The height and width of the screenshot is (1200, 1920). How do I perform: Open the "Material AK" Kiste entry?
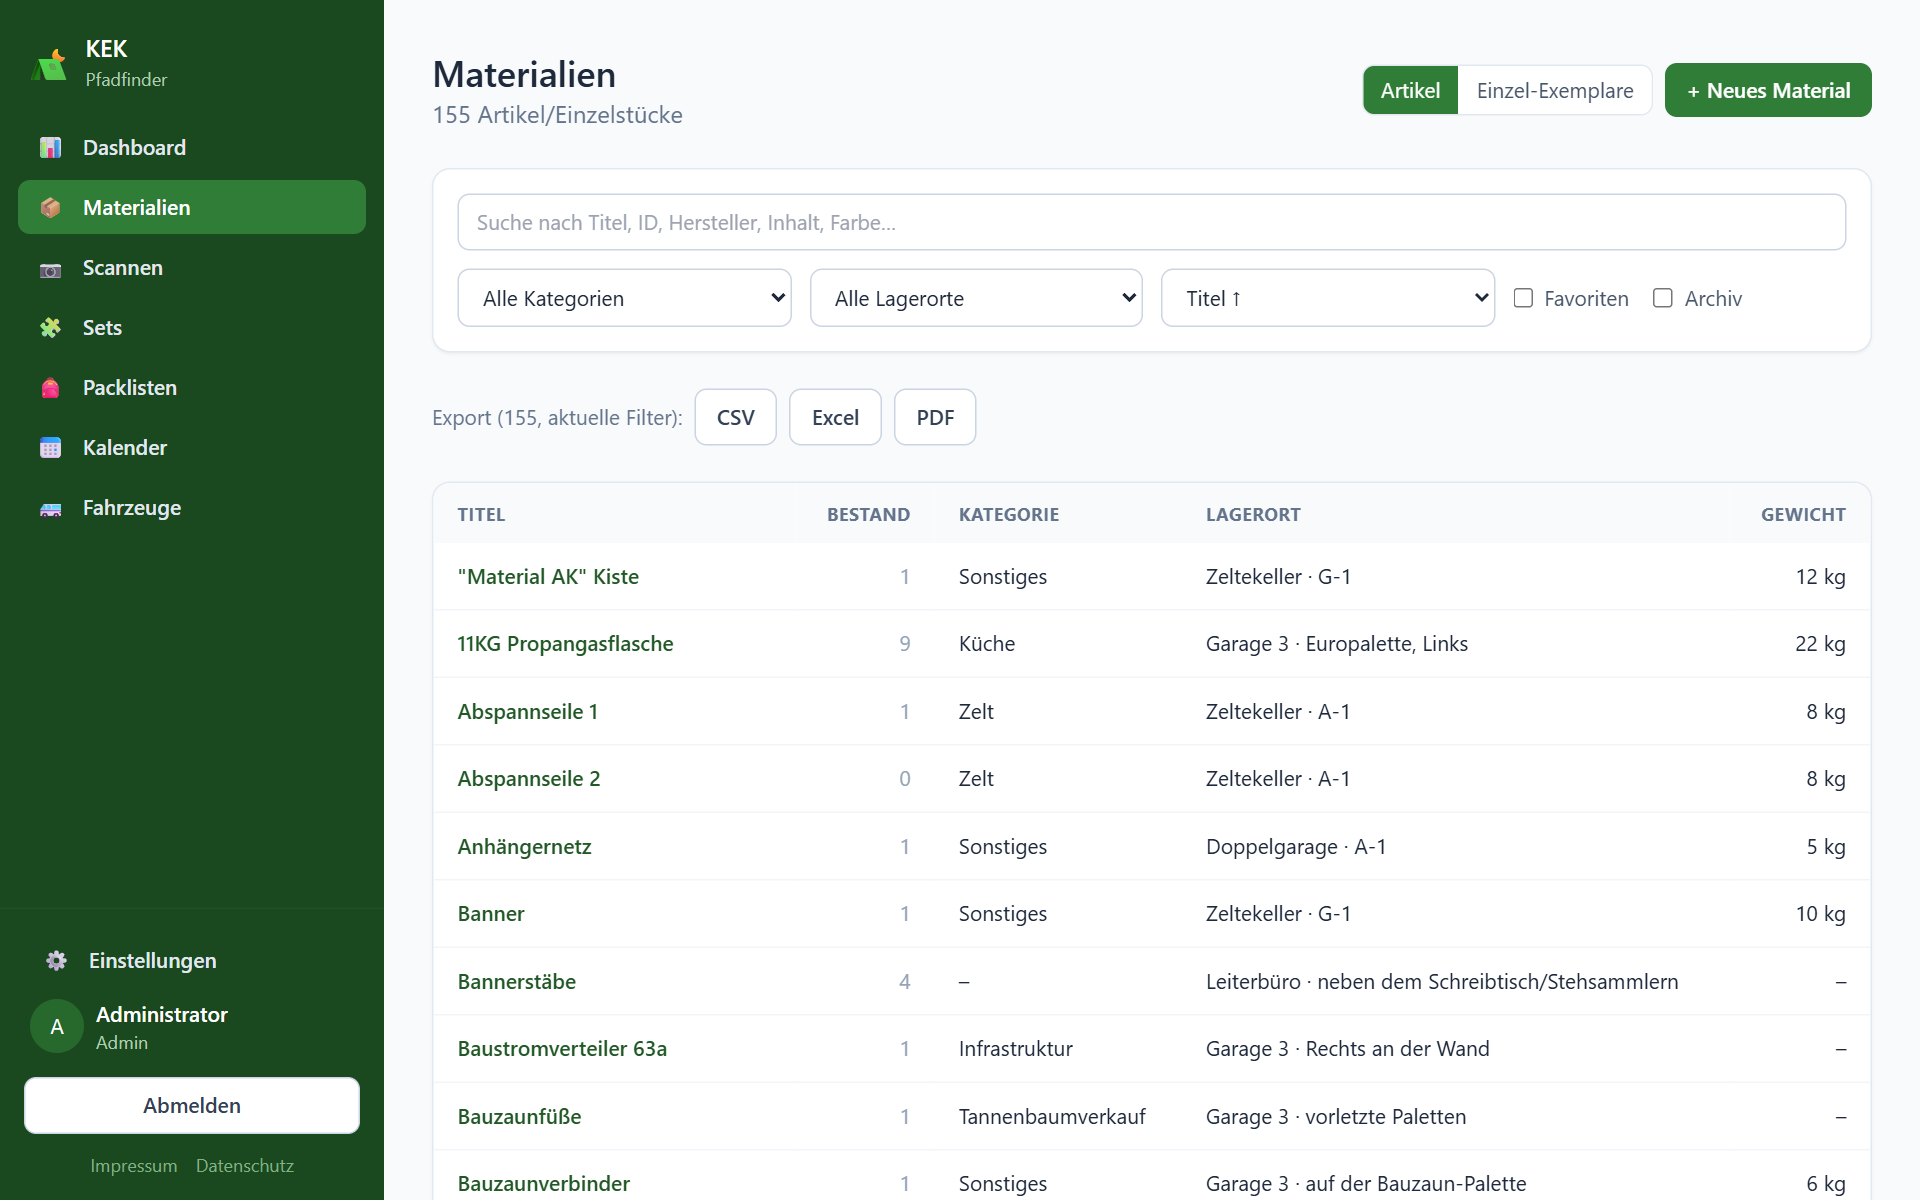point(548,577)
